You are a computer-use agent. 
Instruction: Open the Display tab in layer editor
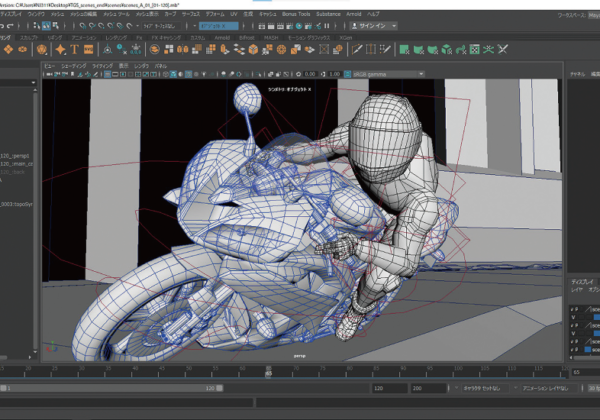(582, 283)
